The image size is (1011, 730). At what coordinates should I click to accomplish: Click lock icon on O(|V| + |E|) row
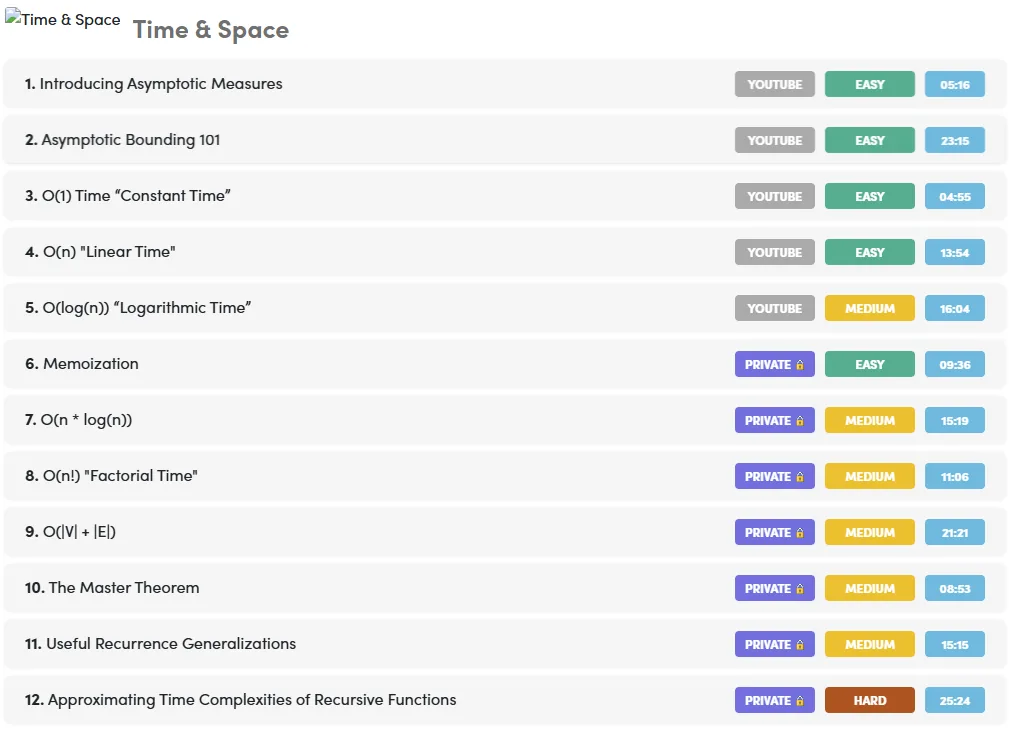(800, 533)
